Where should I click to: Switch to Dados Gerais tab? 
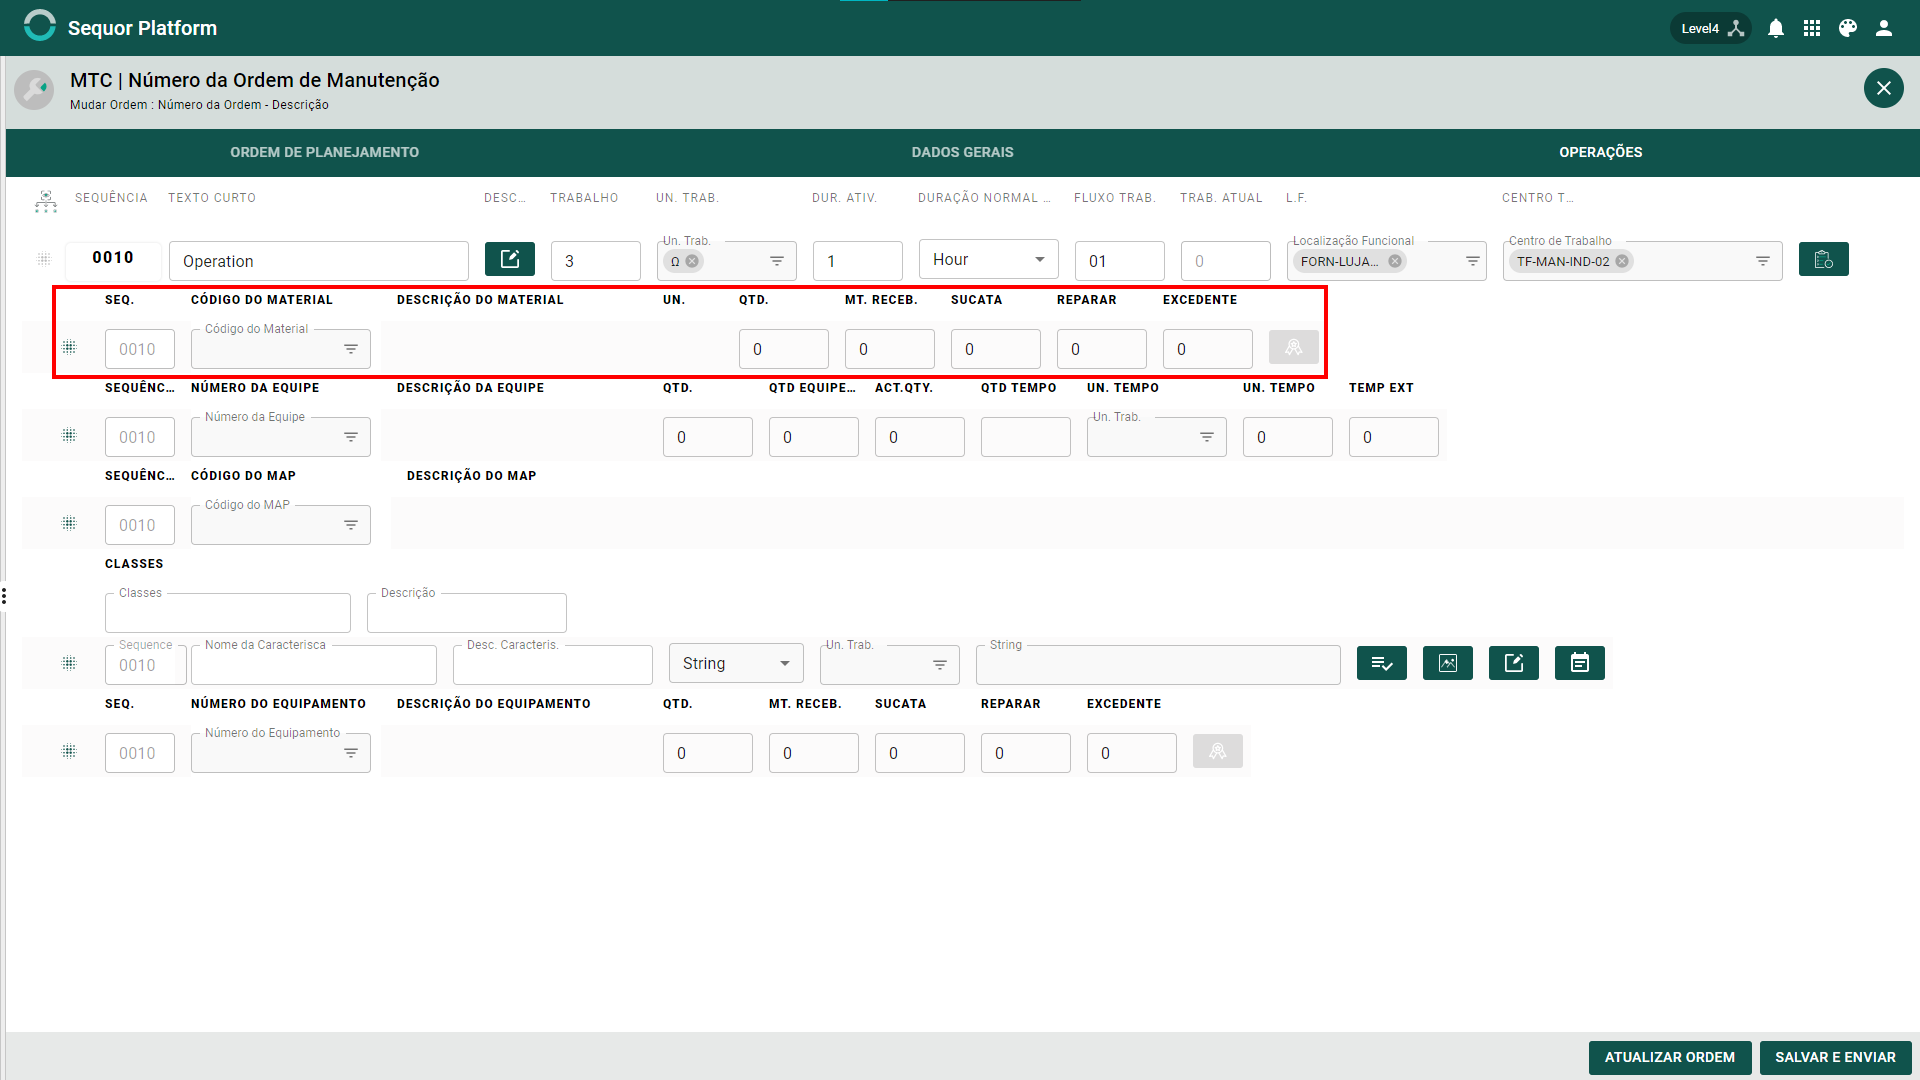tap(962, 152)
